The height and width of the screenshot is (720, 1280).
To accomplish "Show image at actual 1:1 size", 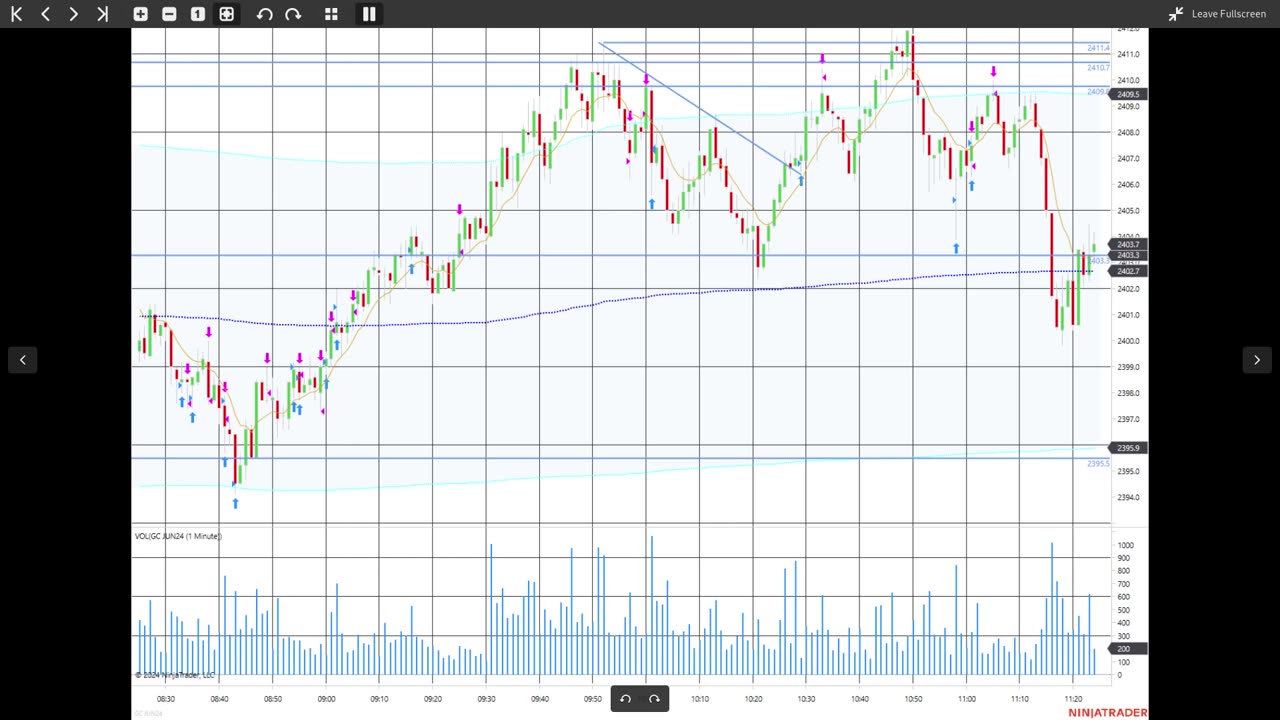I will [198, 14].
